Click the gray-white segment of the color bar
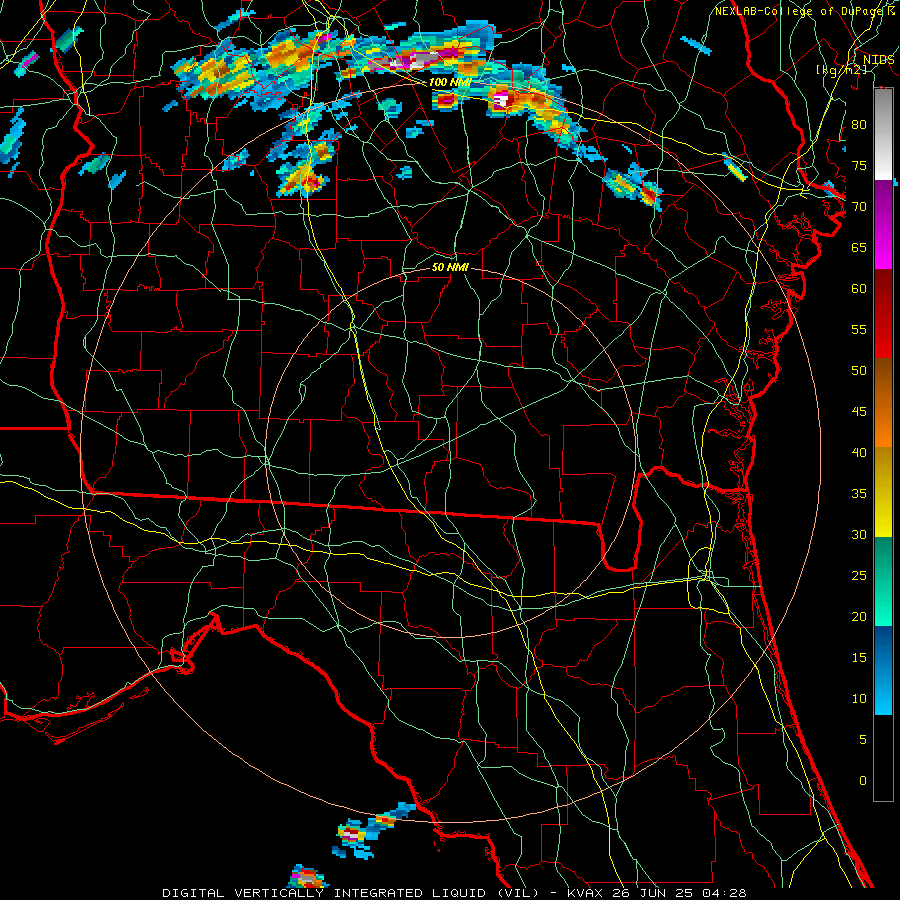Viewport: 900px width, 900px height. (x=883, y=134)
